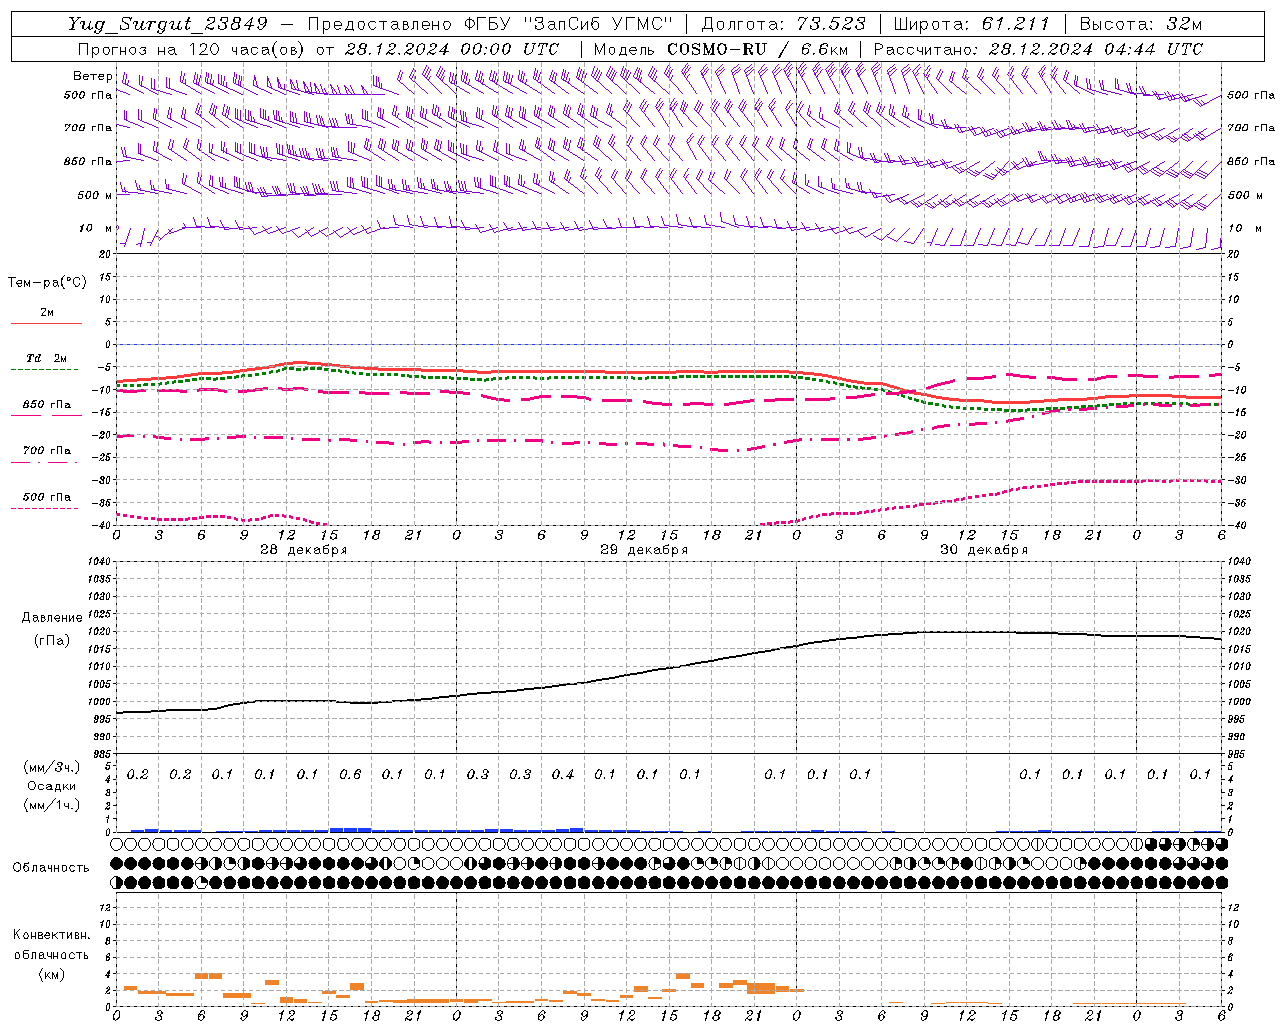This screenshot has height=1024, width=1280.
Task: Click the 28 декабря date label
Action: (304, 549)
